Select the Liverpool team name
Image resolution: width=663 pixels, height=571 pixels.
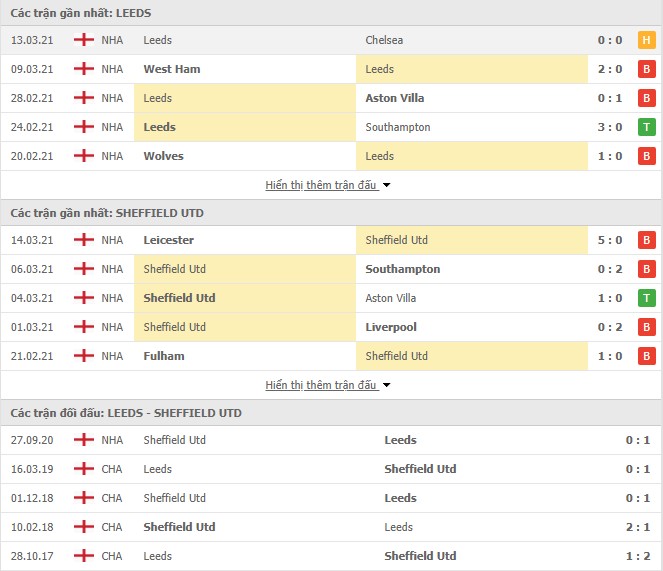pos(391,327)
